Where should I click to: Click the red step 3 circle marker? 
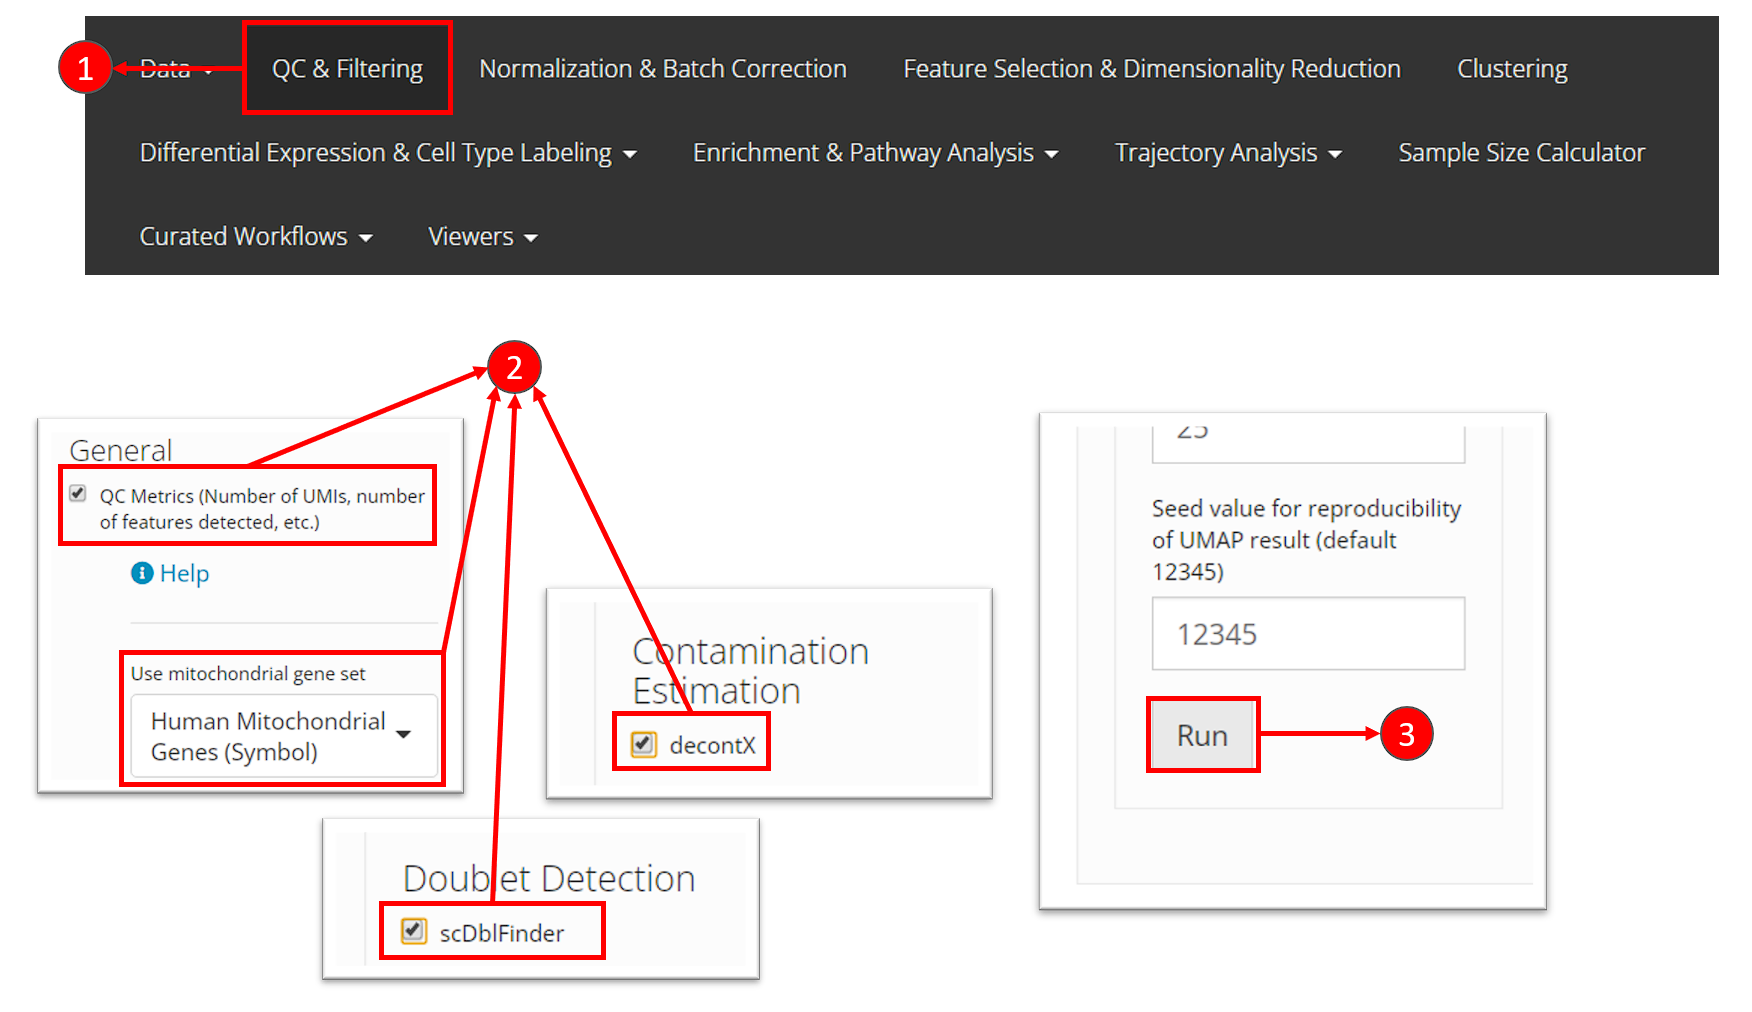pyautogui.click(x=1406, y=734)
